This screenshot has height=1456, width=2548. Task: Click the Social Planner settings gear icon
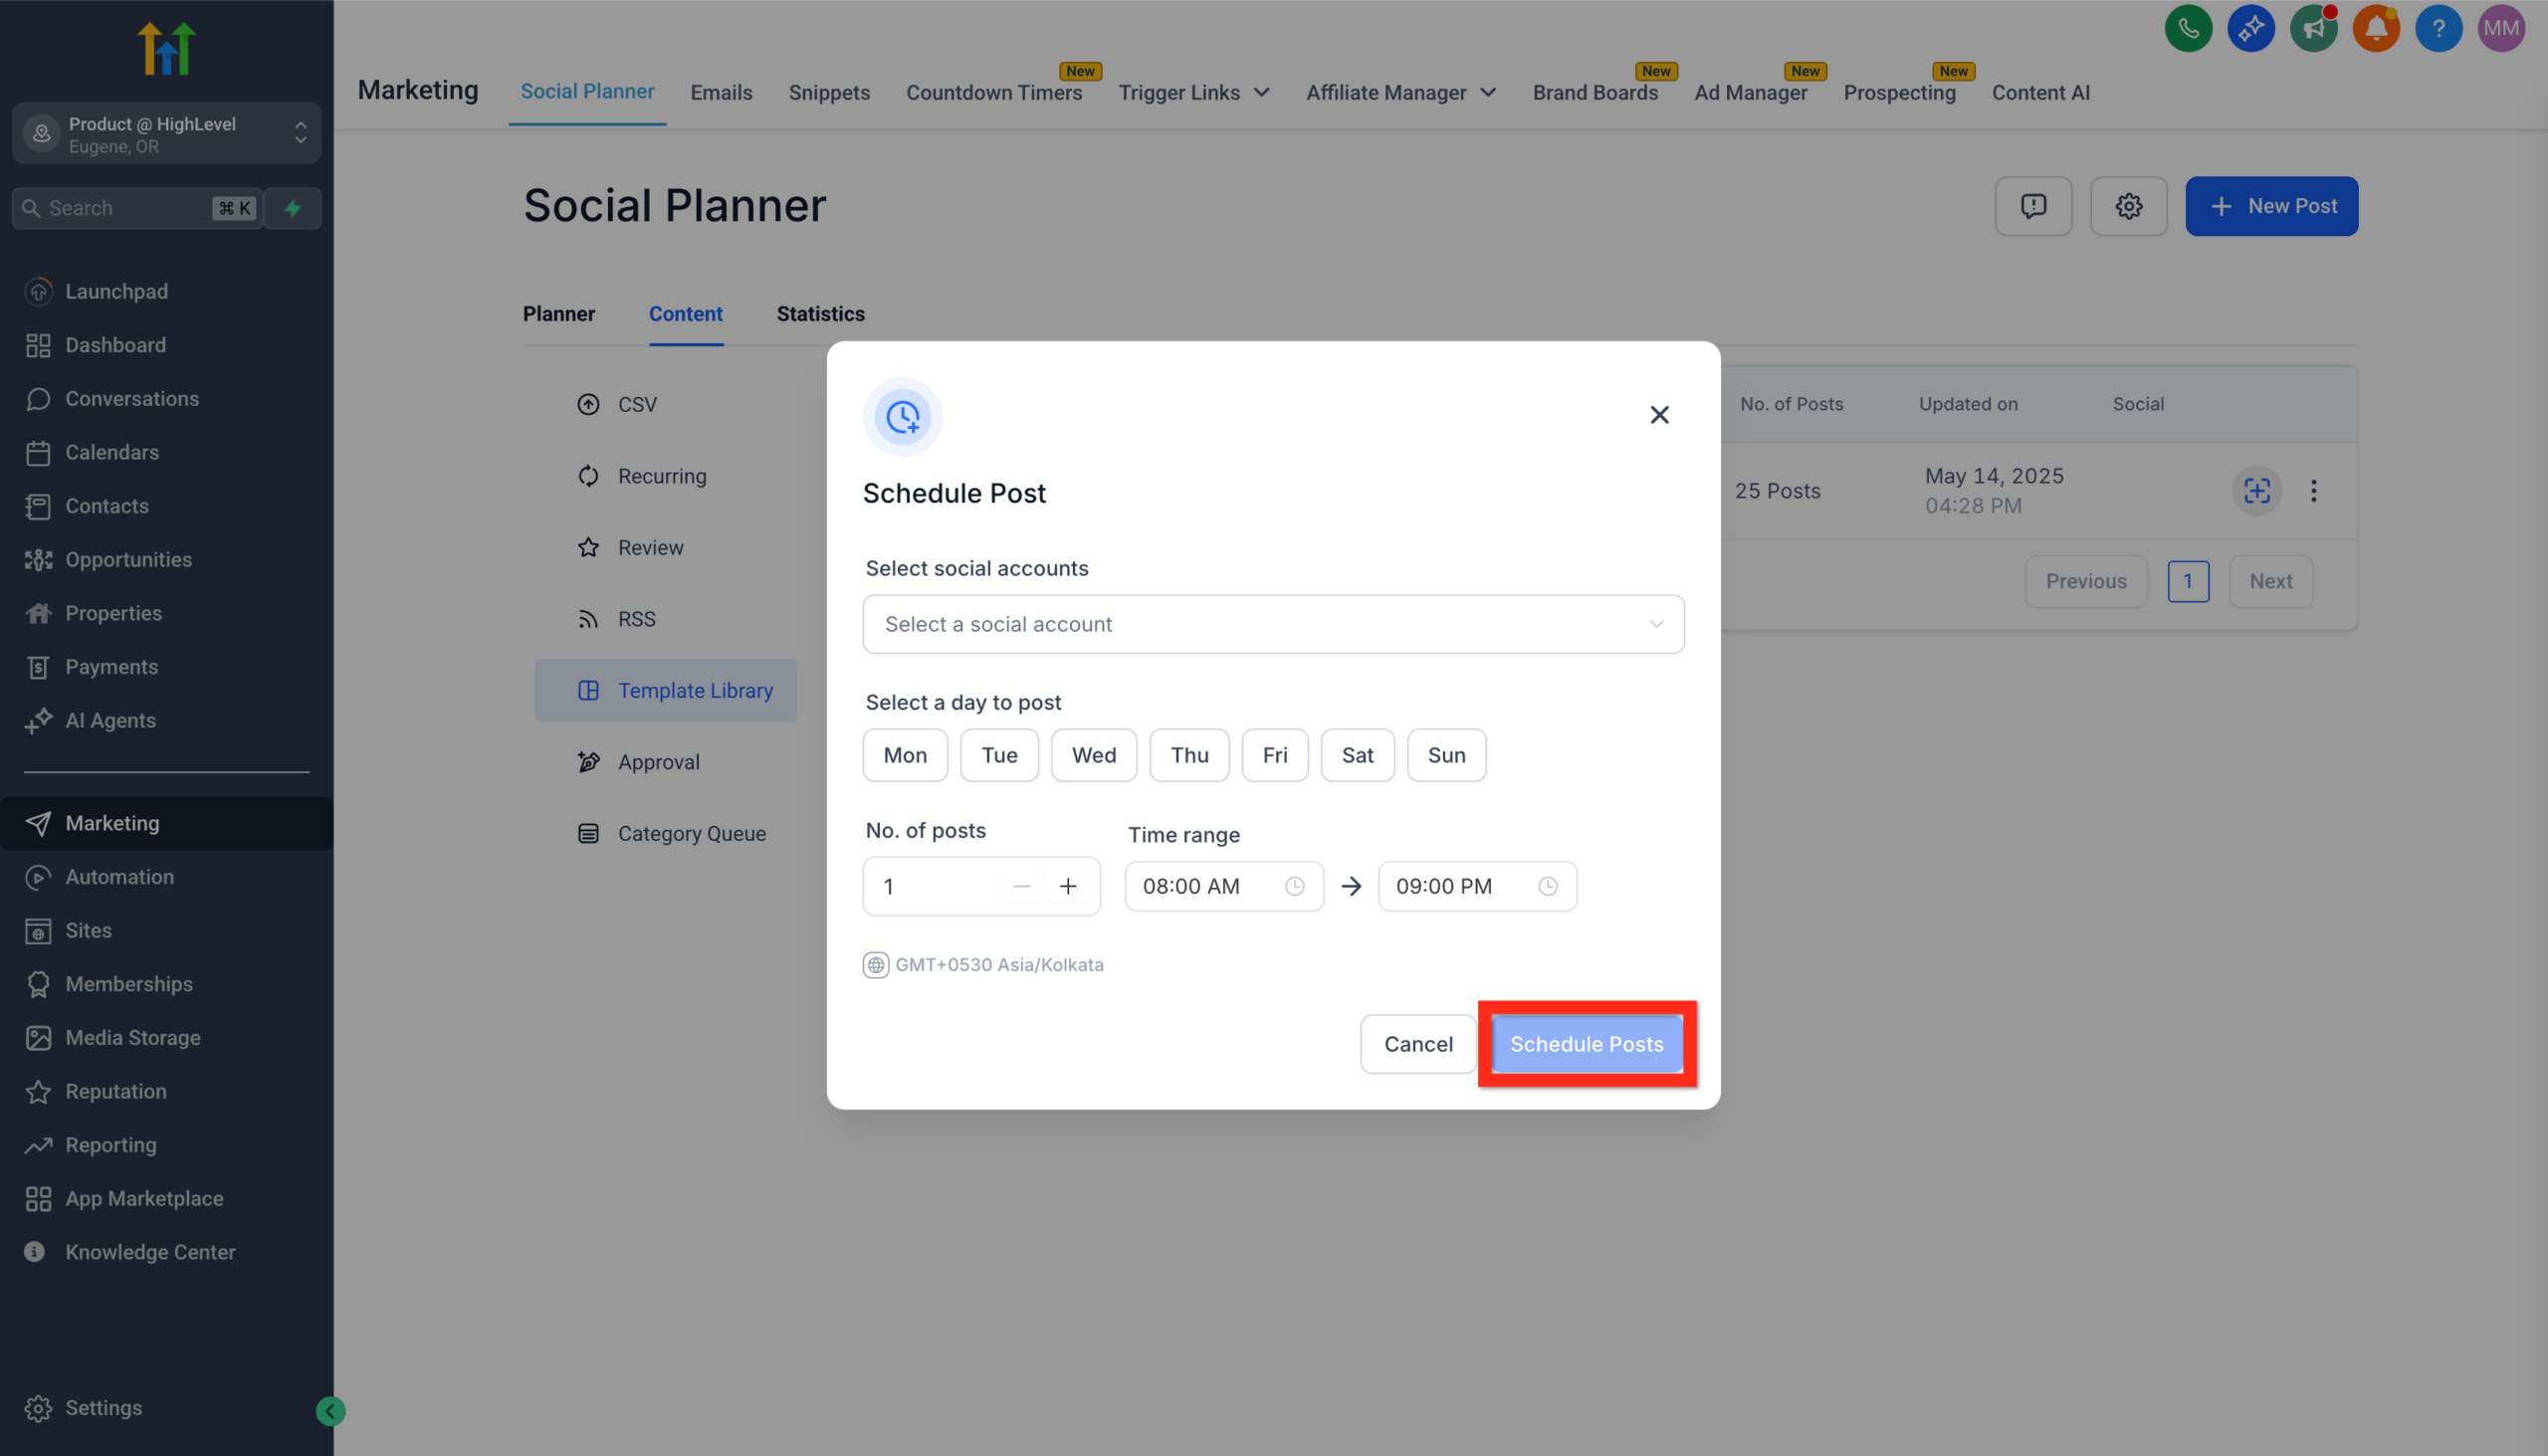pyautogui.click(x=2128, y=206)
